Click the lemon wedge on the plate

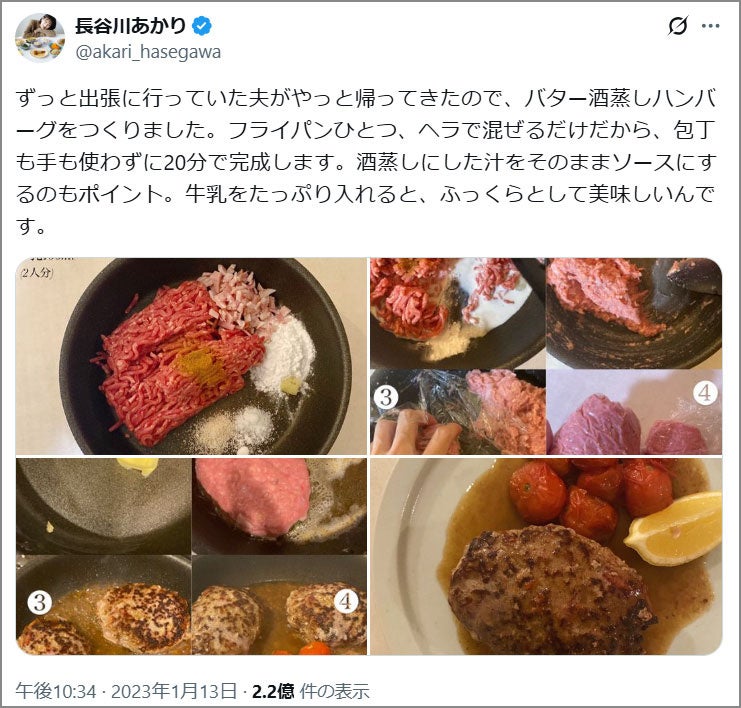click(x=674, y=527)
